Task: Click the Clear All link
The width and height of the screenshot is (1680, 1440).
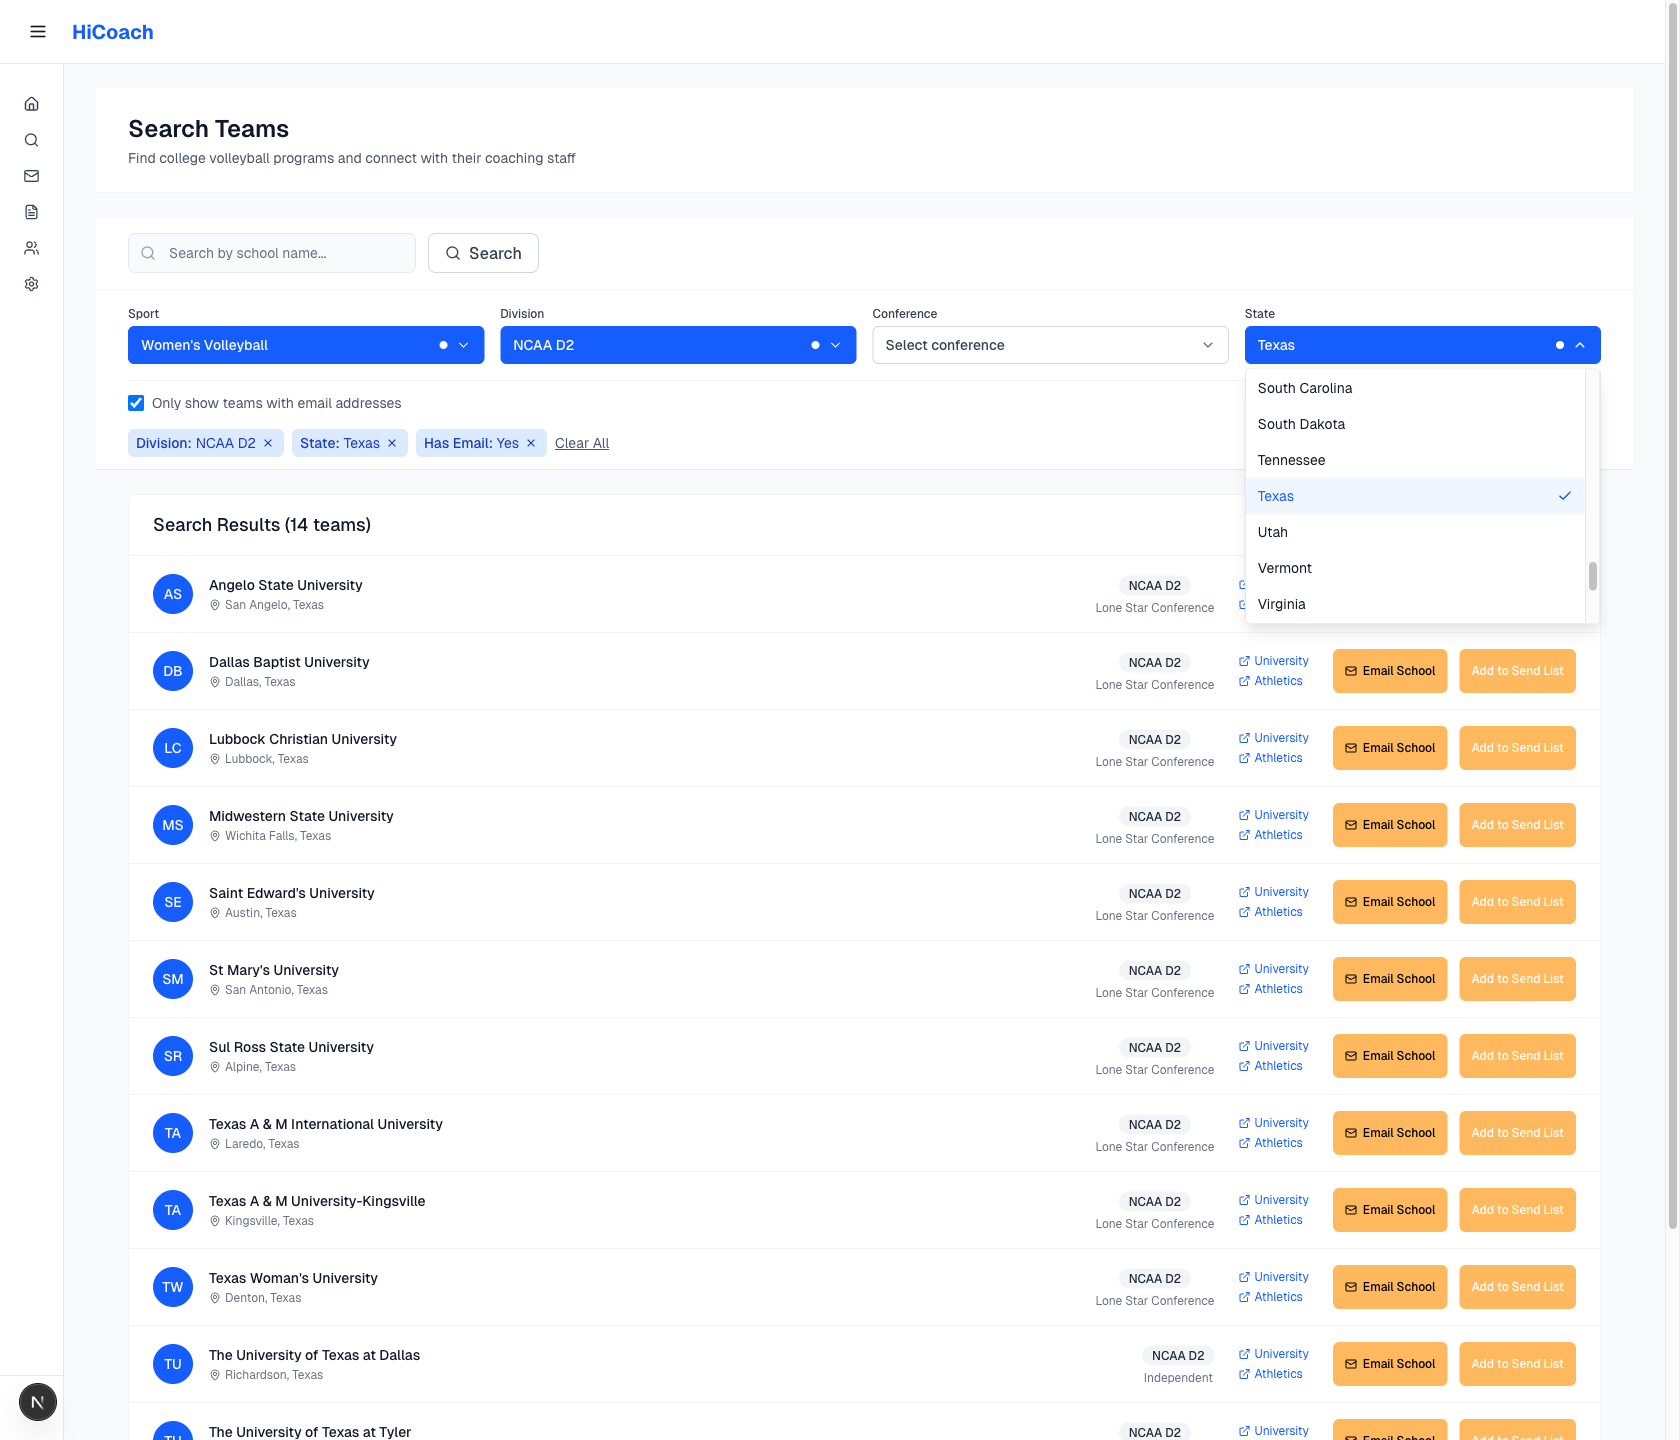Action: pyautogui.click(x=581, y=443)
